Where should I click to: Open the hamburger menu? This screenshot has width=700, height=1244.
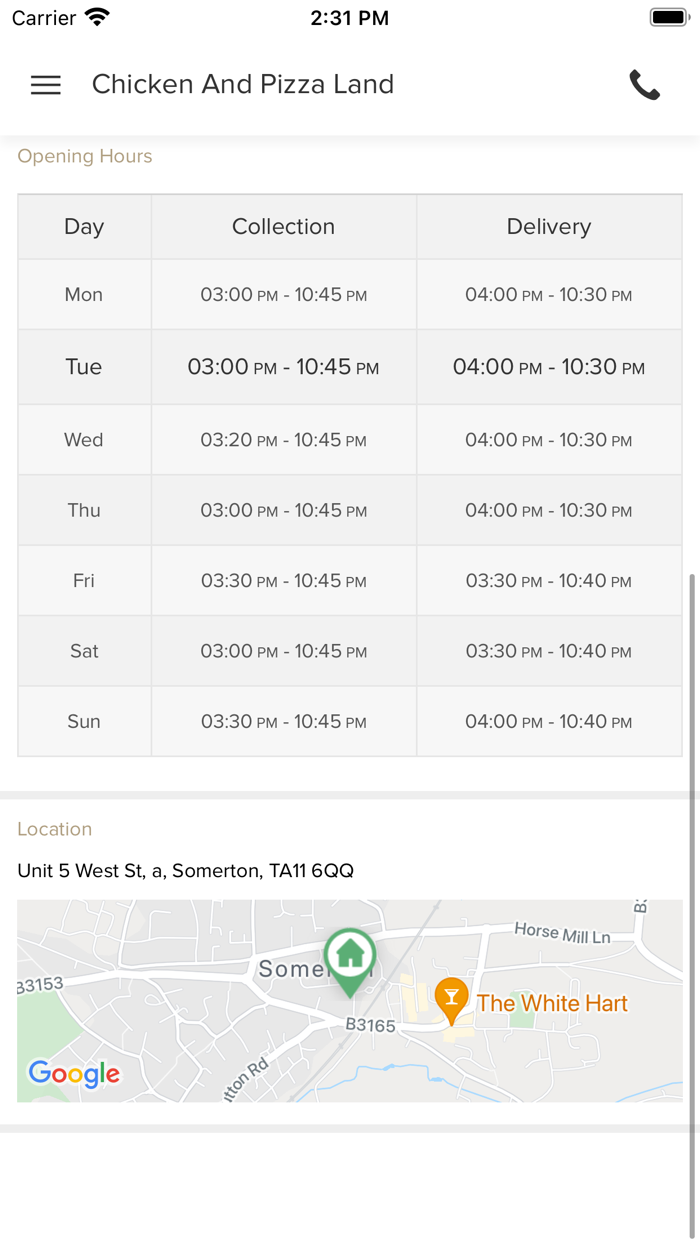point(46,85)
